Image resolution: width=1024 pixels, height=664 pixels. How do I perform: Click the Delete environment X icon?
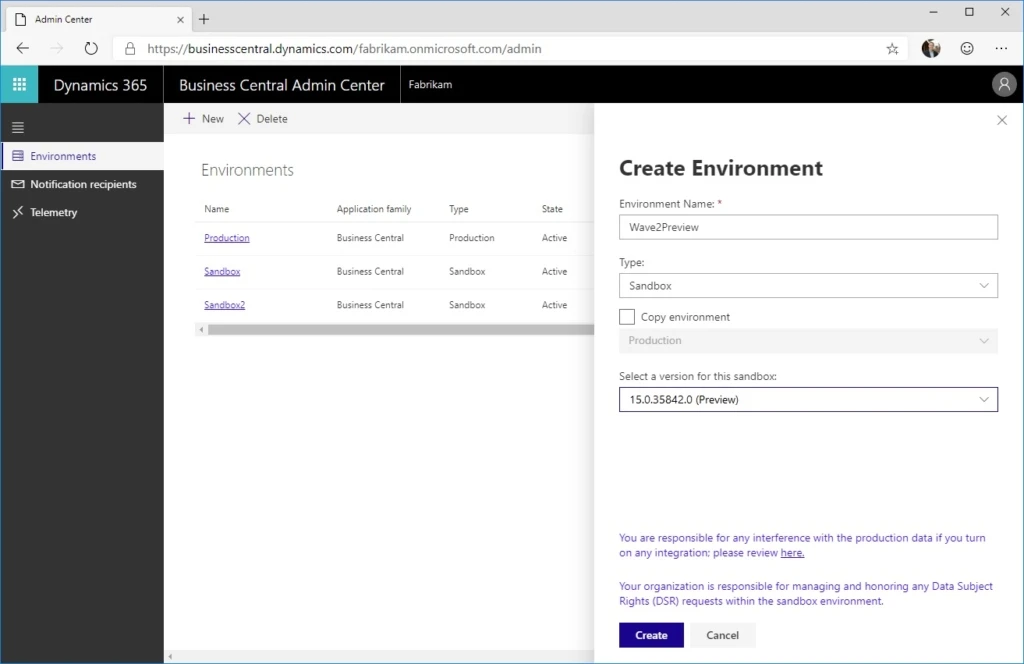pos(244,118)
